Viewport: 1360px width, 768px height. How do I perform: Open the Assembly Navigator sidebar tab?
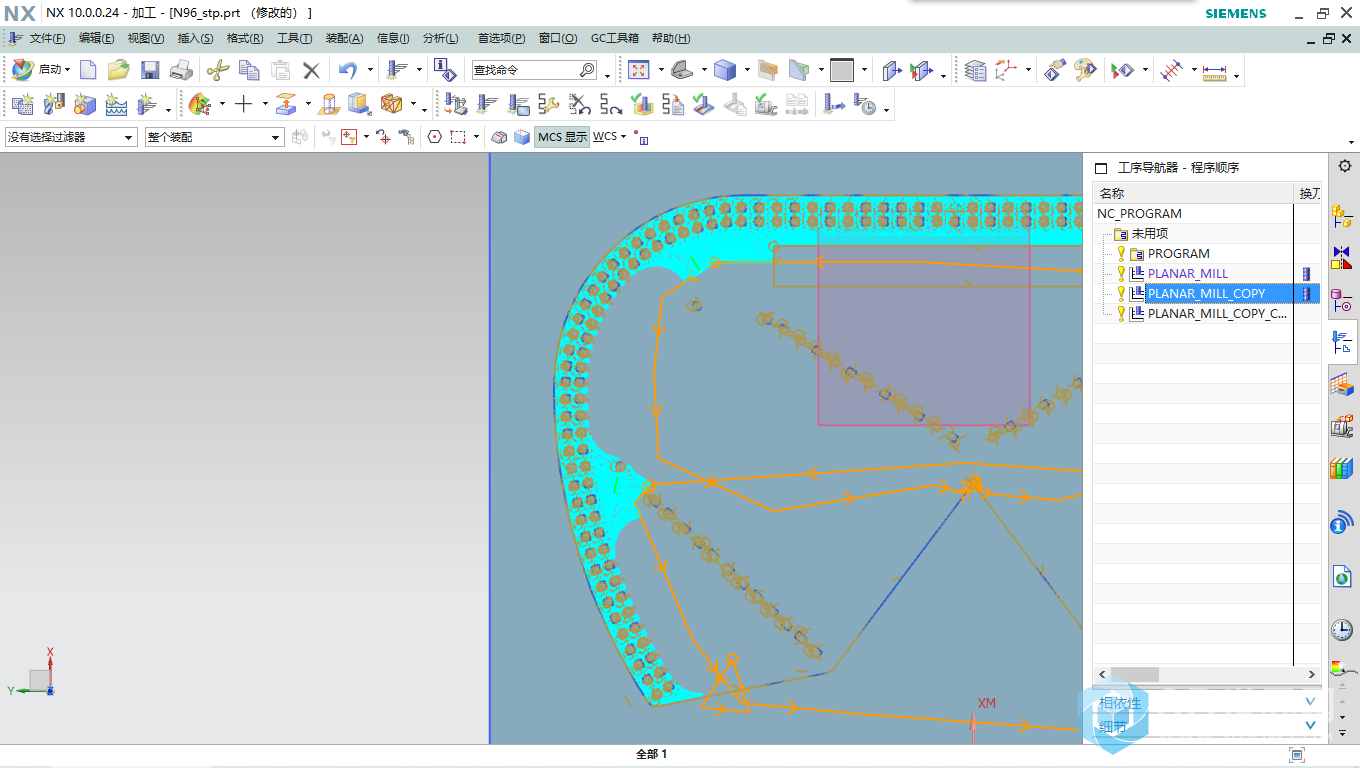(x=1342, y=215)
